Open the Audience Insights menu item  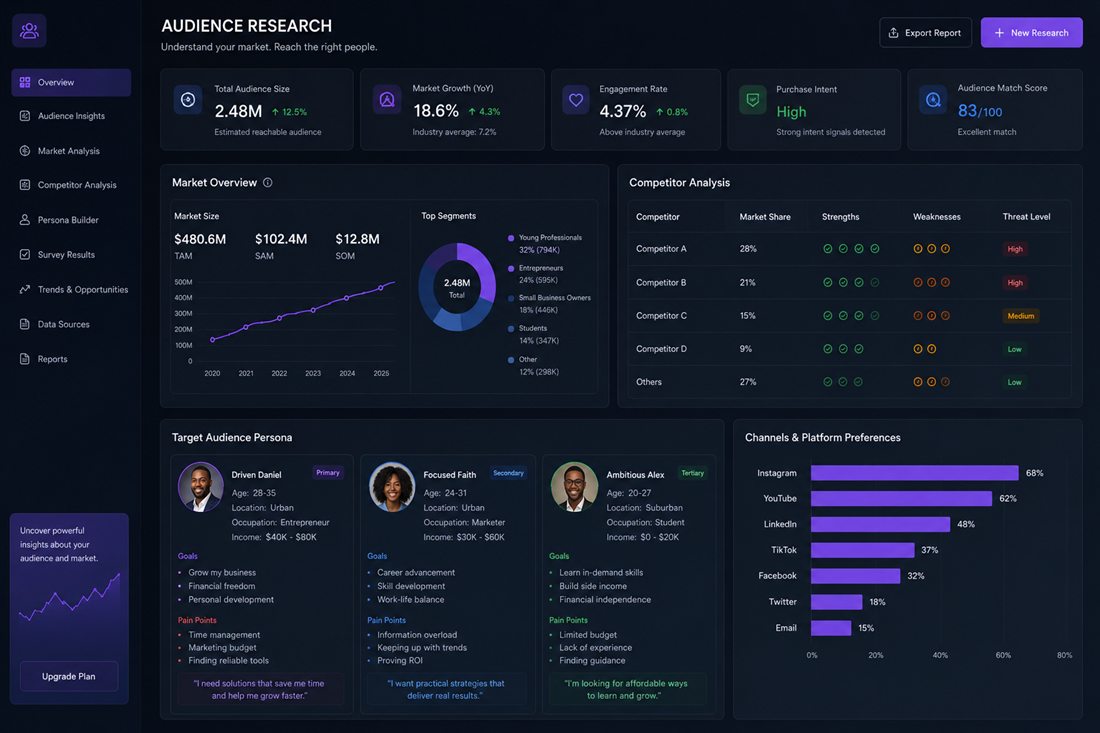click(71, 116)
